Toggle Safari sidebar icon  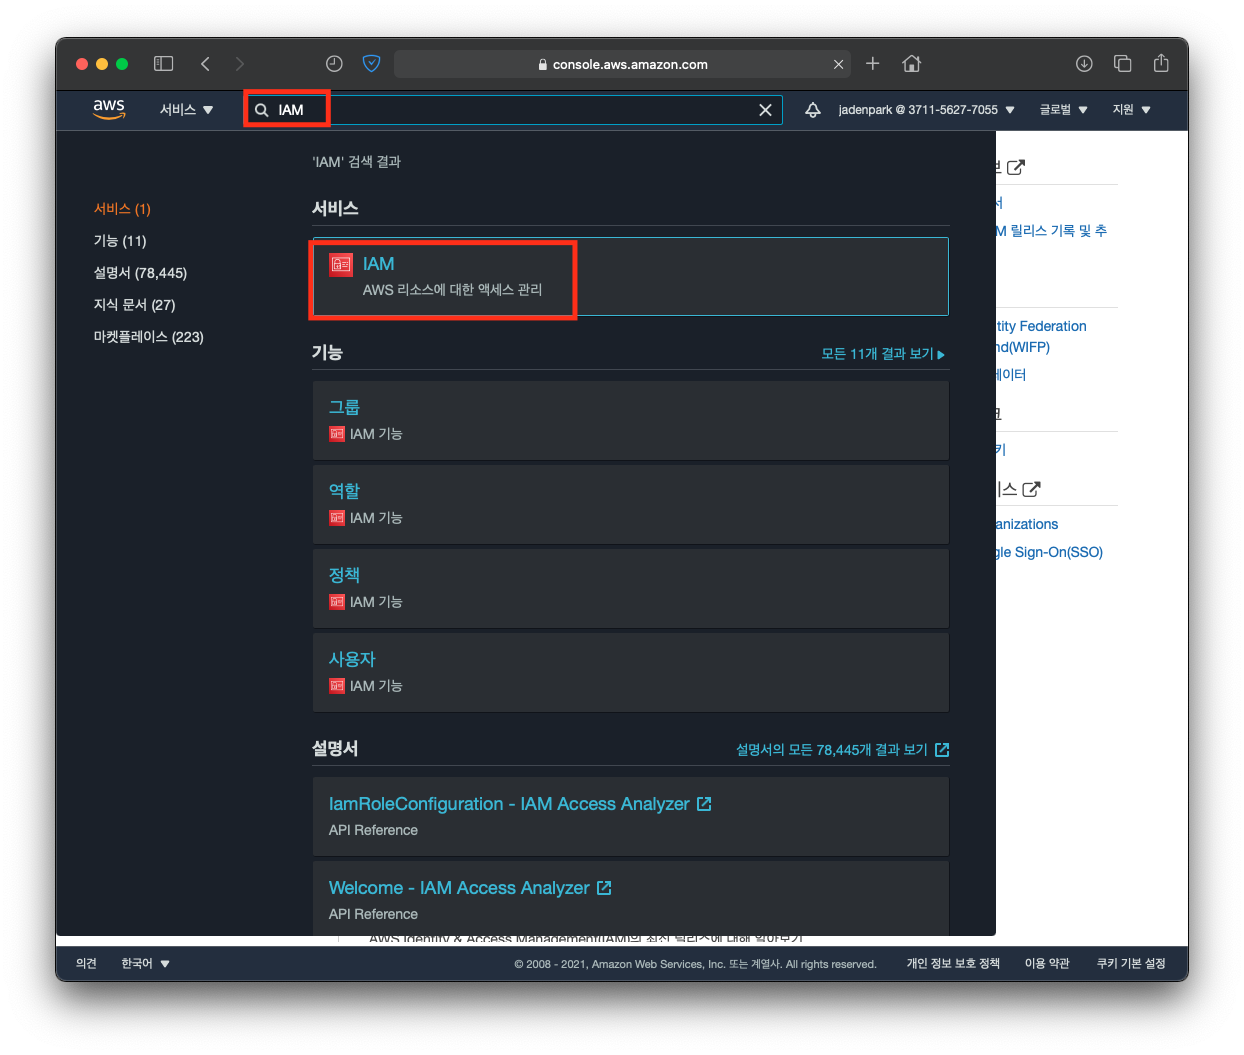(164, 64)
